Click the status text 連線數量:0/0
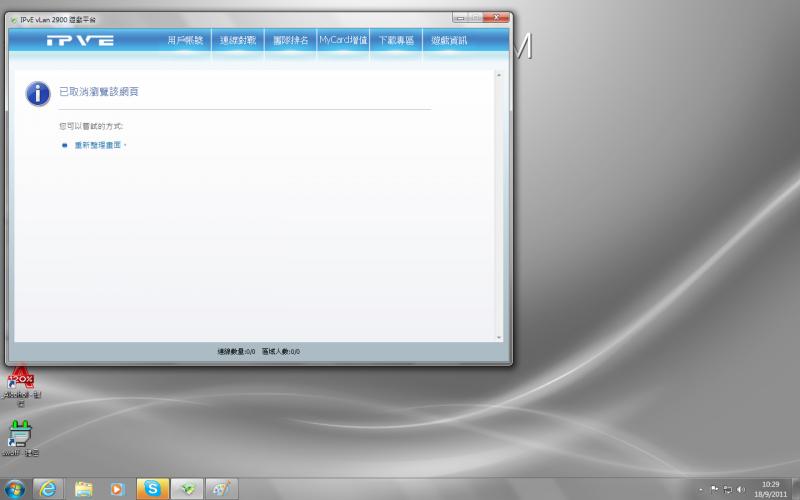 pyautogui.click(x=236, y=352)
